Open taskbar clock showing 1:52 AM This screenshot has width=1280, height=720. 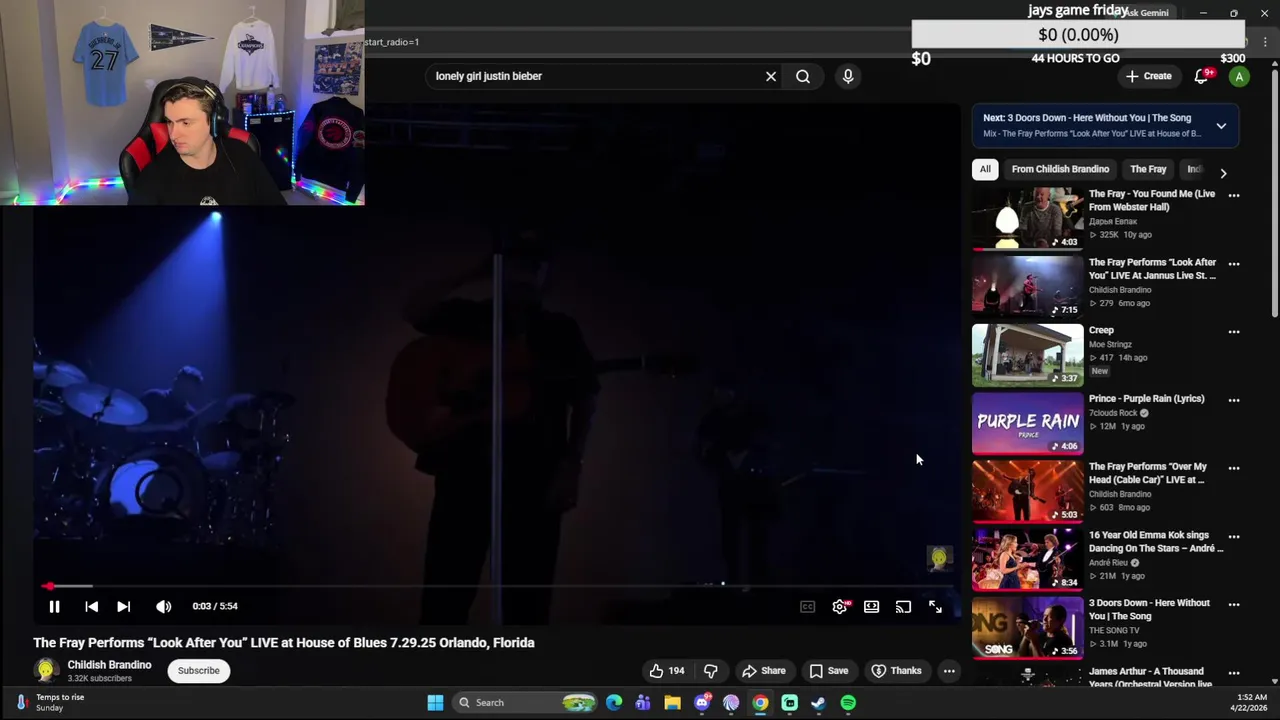coord(1252,703)
